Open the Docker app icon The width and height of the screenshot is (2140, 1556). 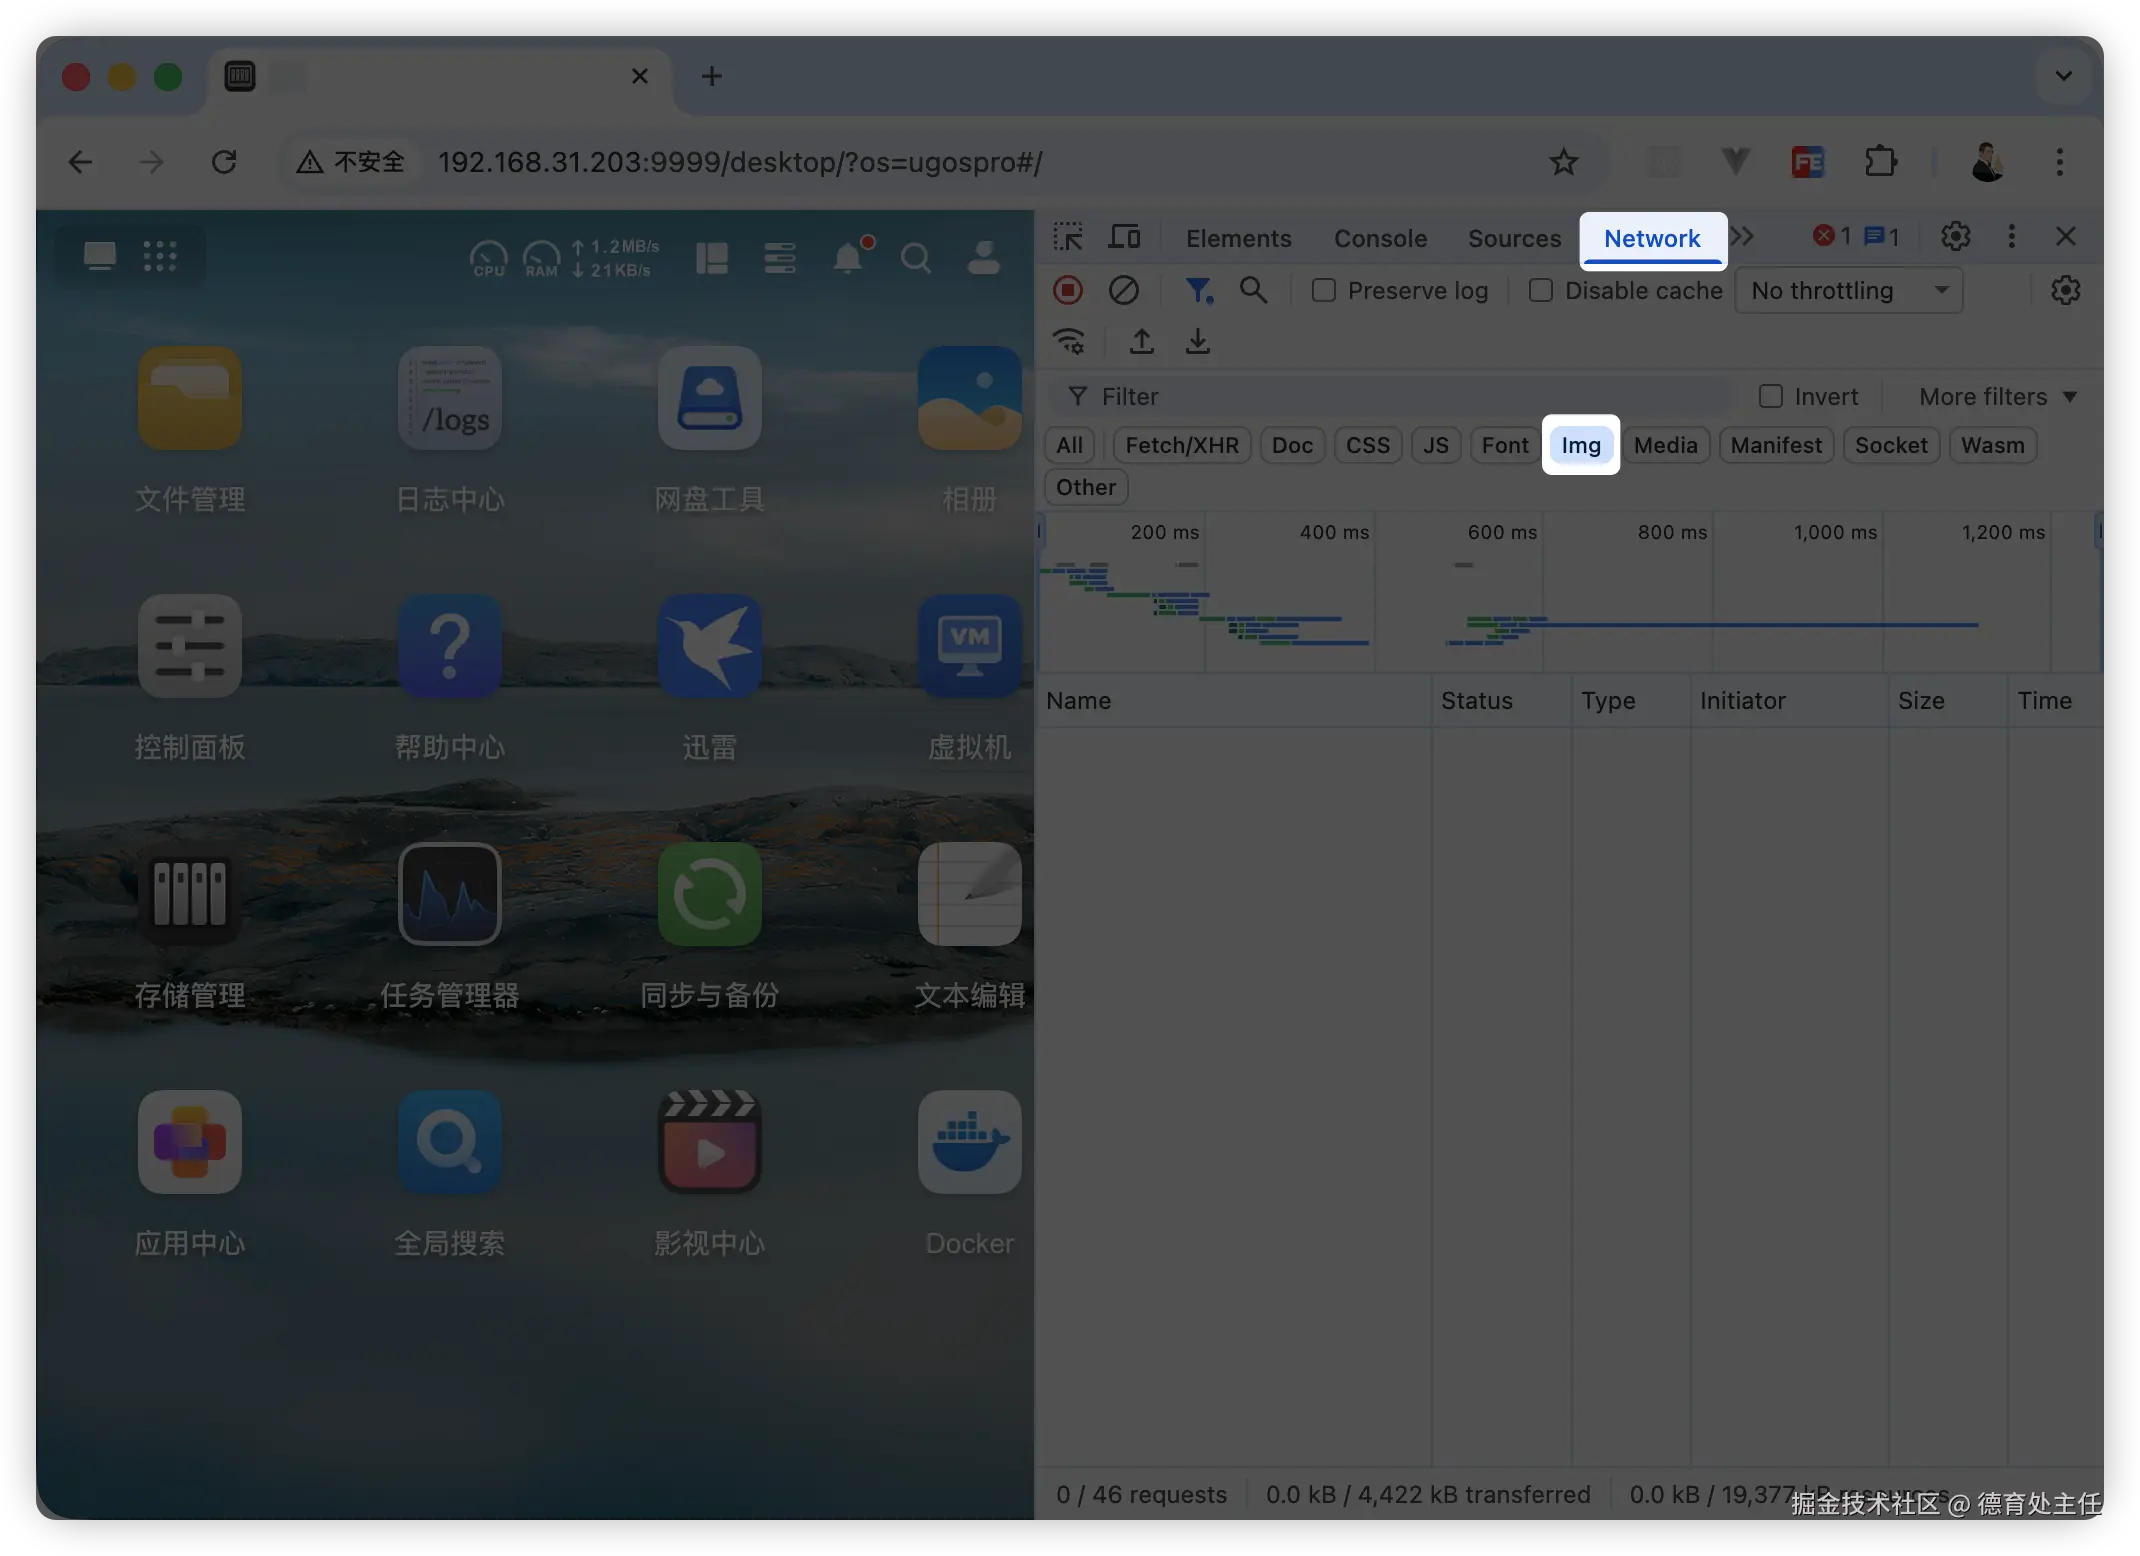tap(968, 1142)
